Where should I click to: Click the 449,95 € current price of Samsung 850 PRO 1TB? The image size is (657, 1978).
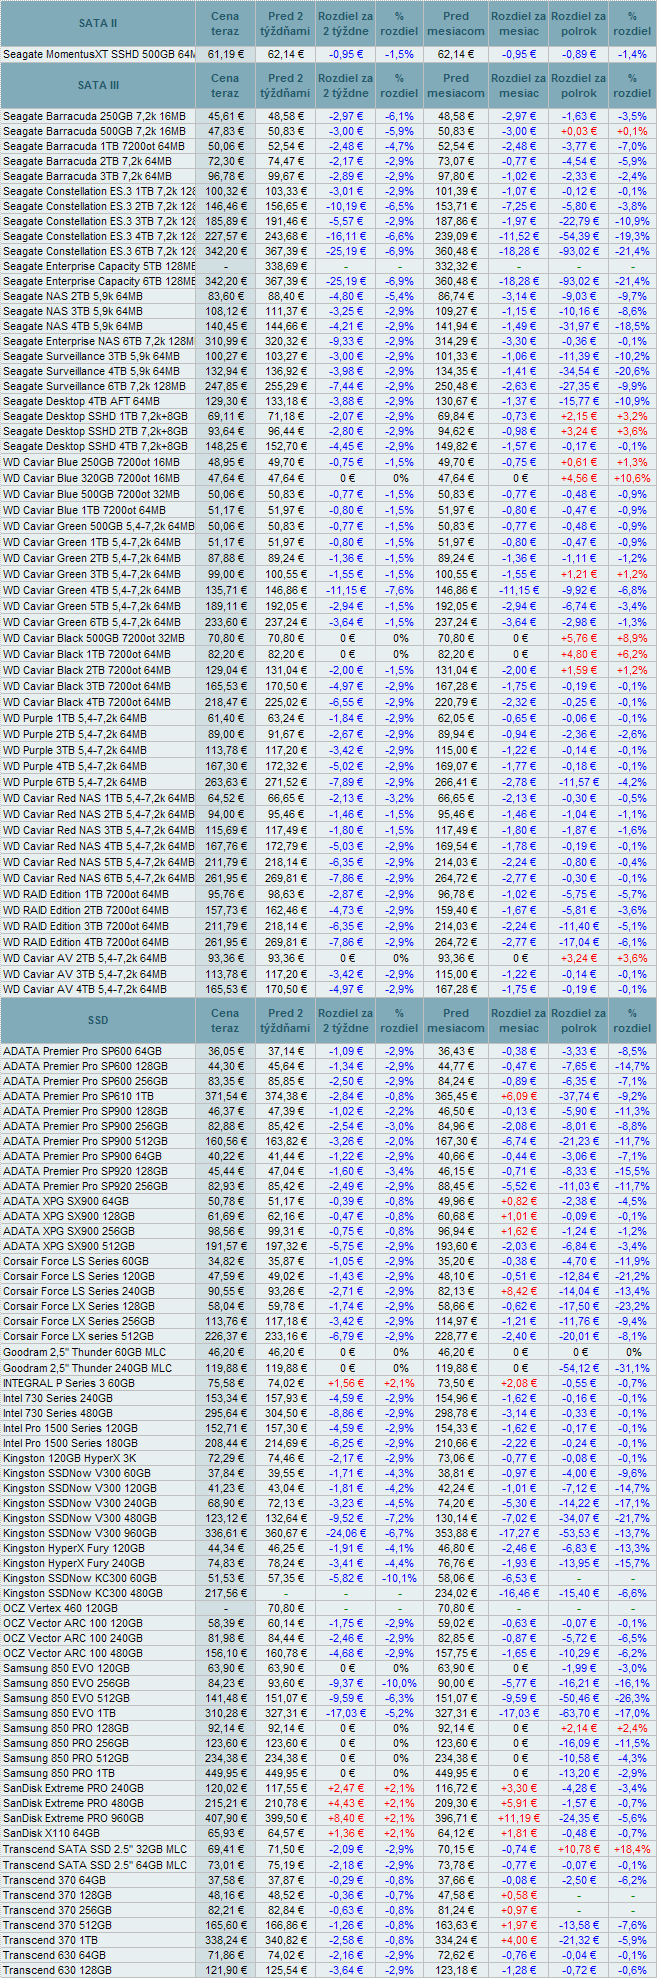(225, 1773)
